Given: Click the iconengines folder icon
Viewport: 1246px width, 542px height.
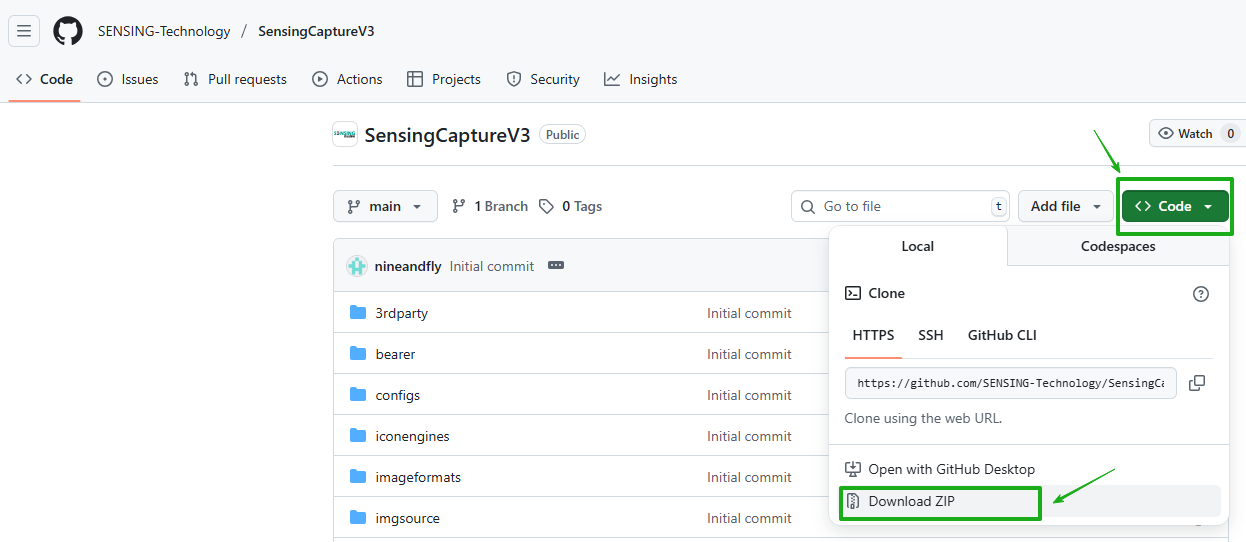Looking at the screenshot, I should pyautogui.click(x=358, y=436).
